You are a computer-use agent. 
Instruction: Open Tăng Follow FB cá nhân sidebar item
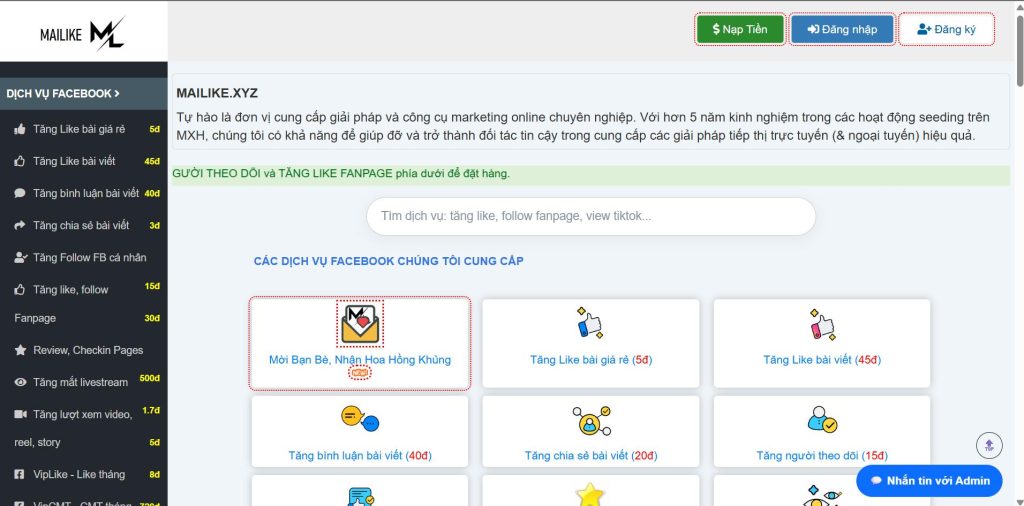[89, 257]
